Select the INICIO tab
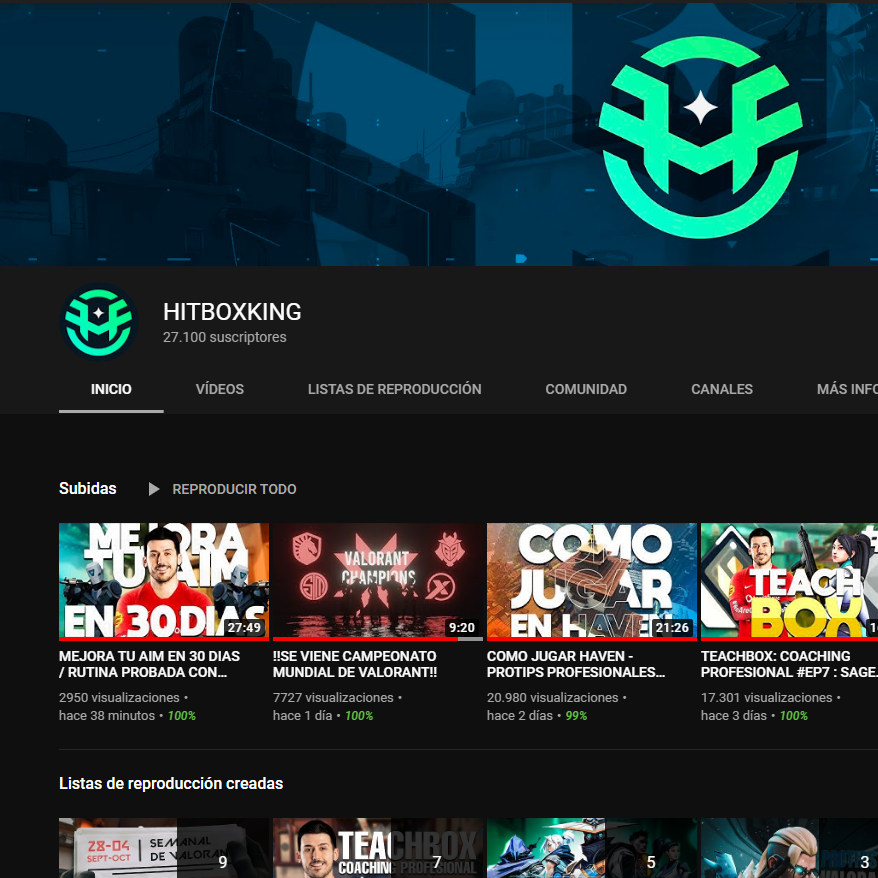Screen dimensions: 878x878 tap(111, 389)
